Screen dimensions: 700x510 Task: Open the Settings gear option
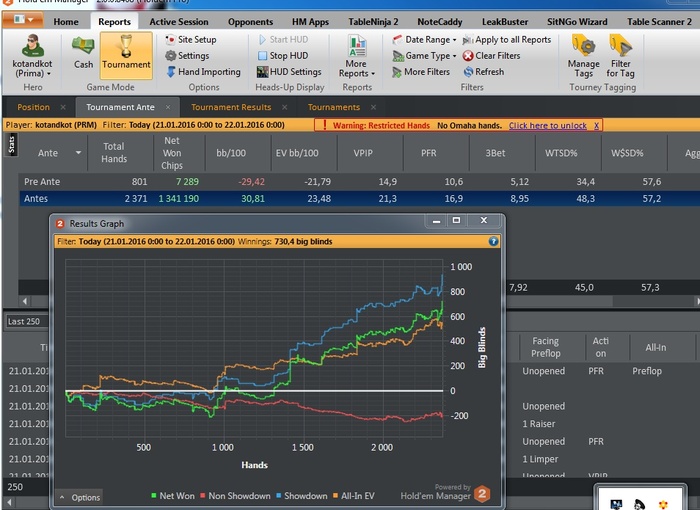[x=187, y=56]
